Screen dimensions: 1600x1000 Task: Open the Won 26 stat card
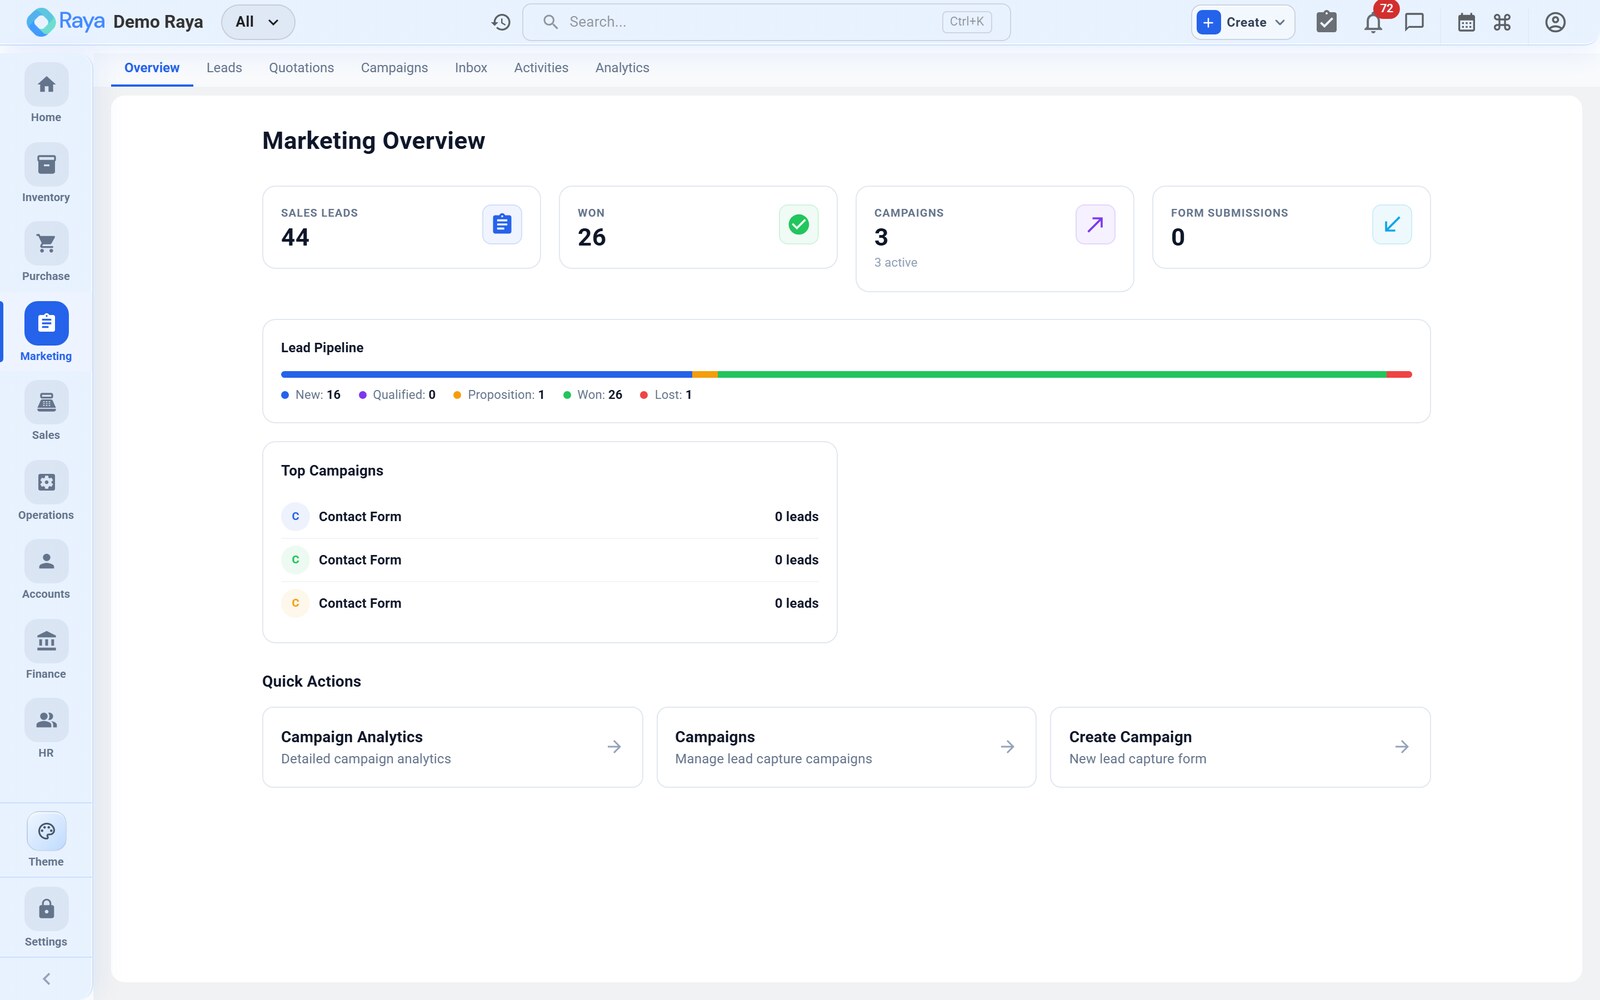pos(698,227)
